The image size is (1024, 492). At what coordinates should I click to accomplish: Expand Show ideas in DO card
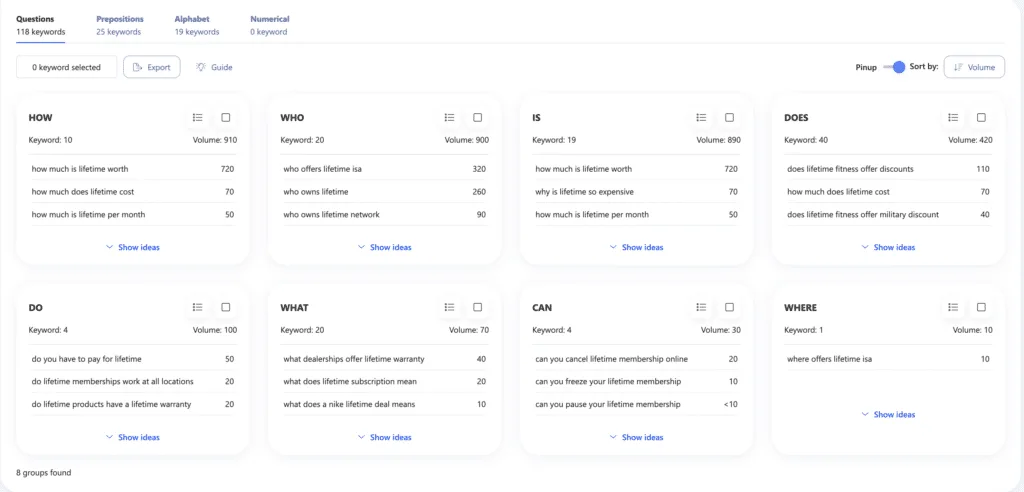pyautogui.click(x=133, y=437)
